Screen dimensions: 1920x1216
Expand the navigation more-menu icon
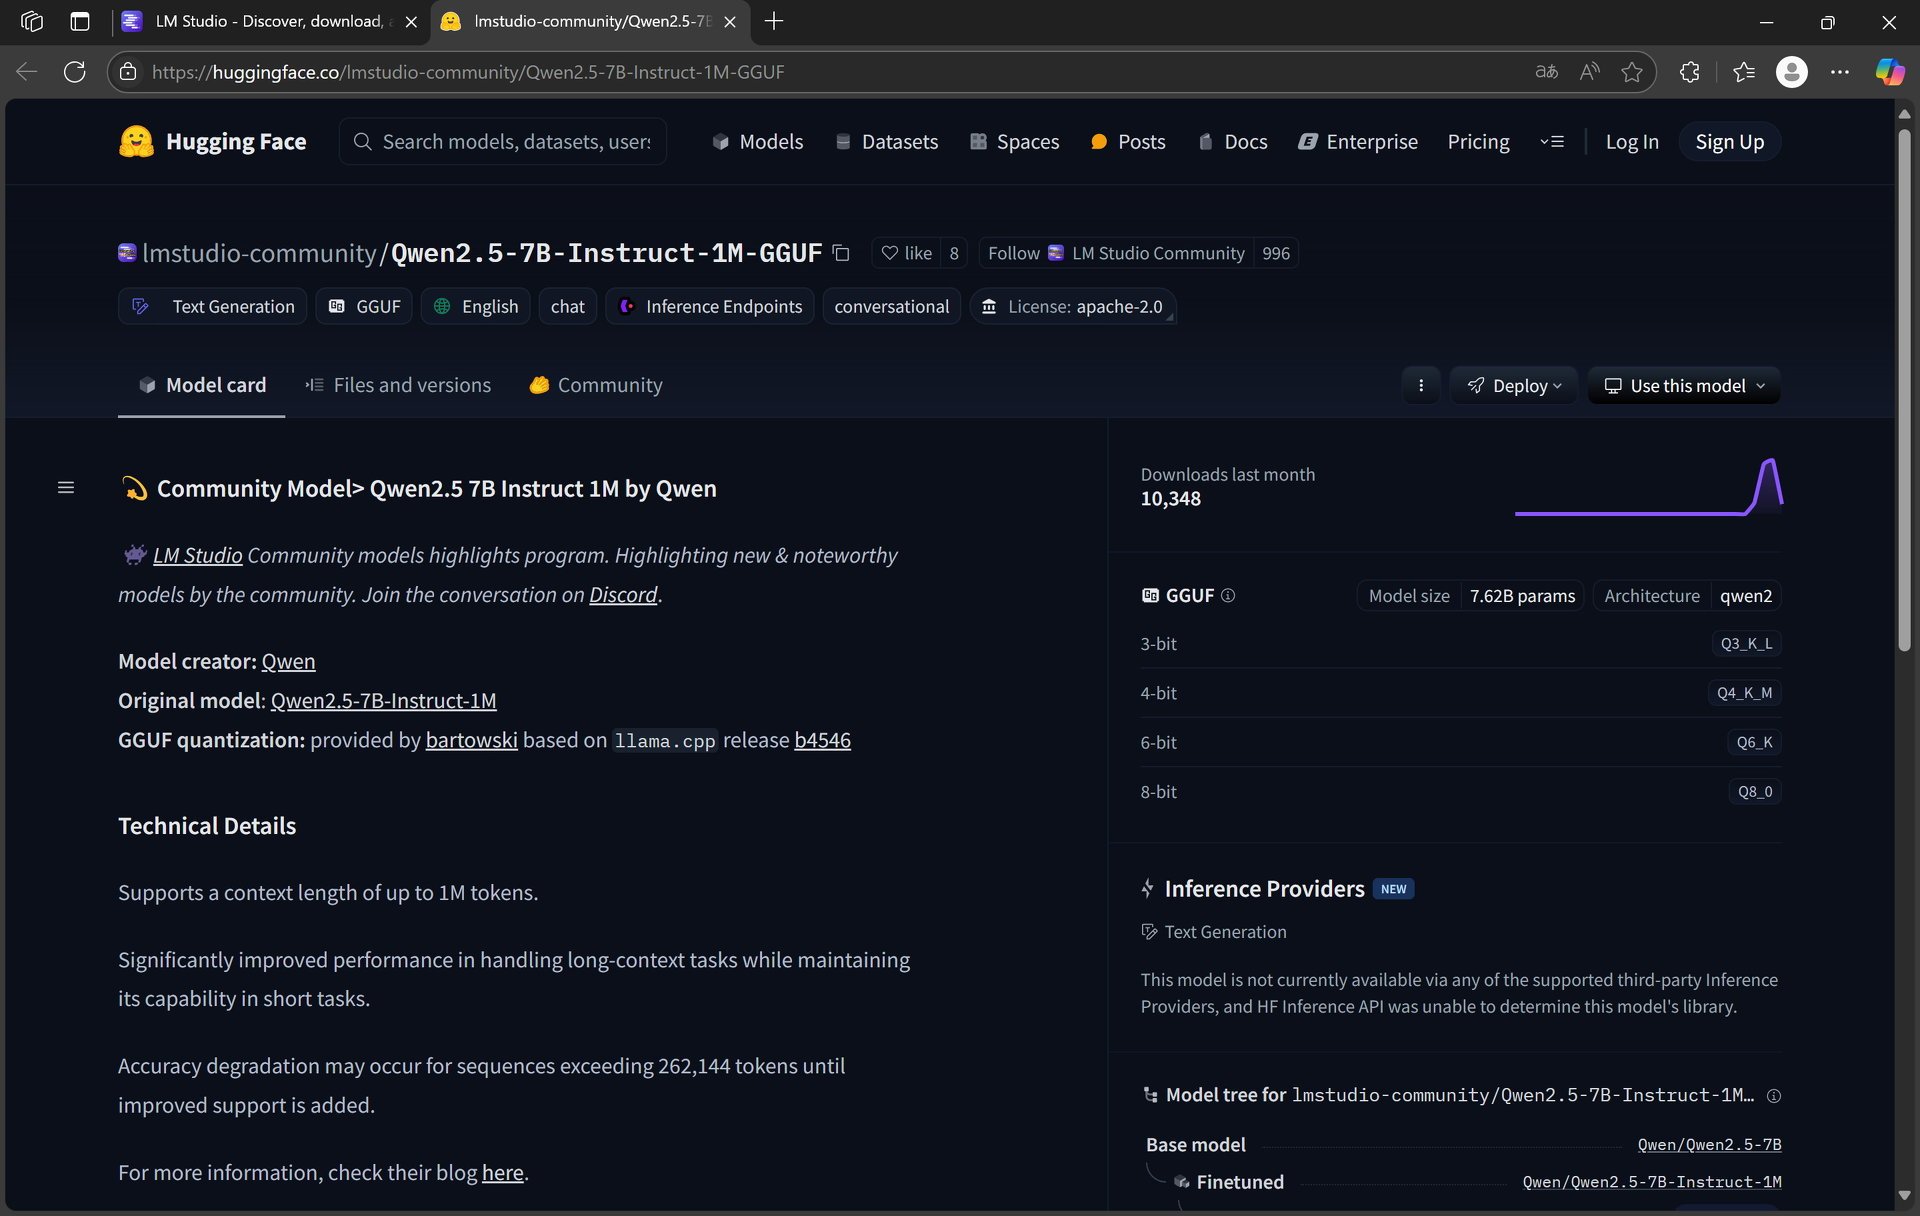pyautogui.click(x=1552, y=142)
